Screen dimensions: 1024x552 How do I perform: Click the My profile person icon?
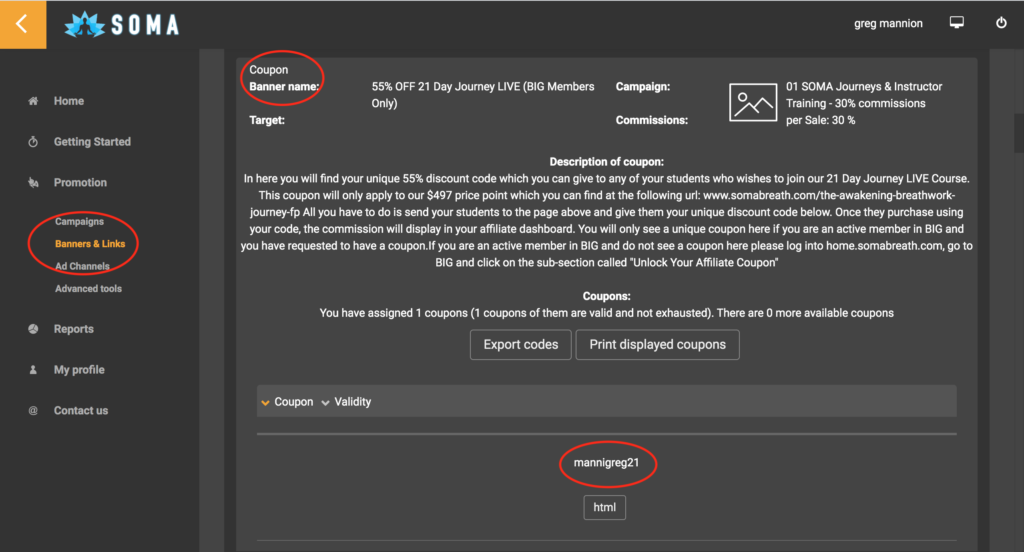[33, 370]
